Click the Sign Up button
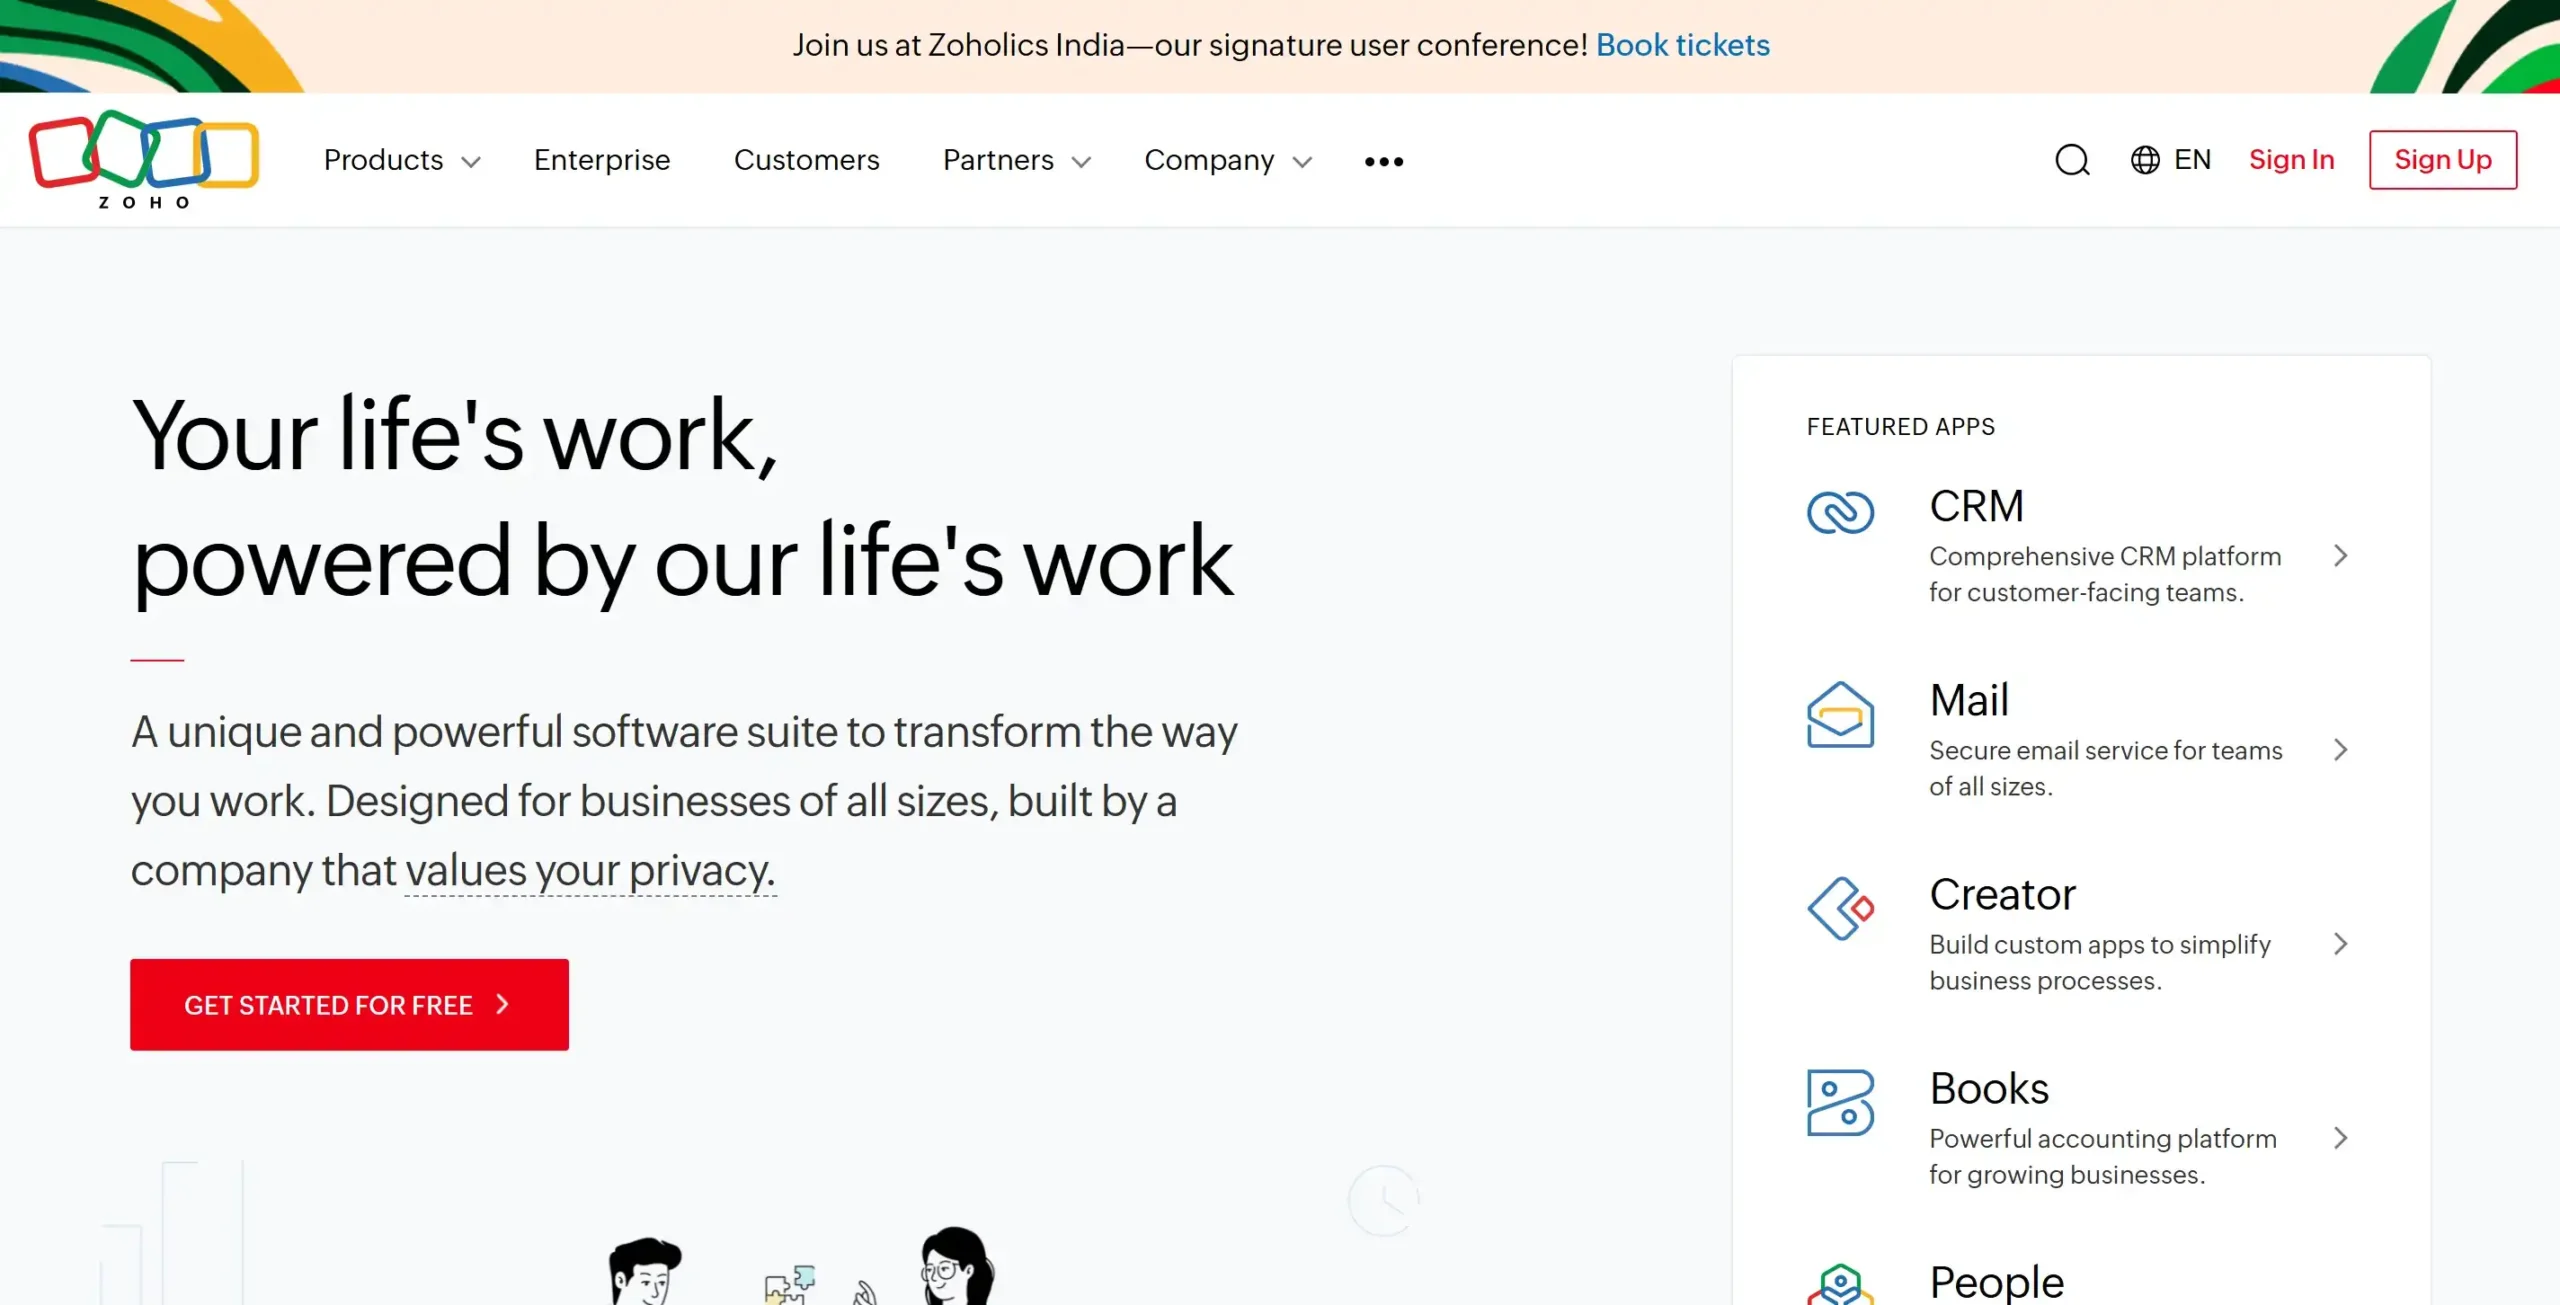2560x1305 pixels. click(2443, 160)
